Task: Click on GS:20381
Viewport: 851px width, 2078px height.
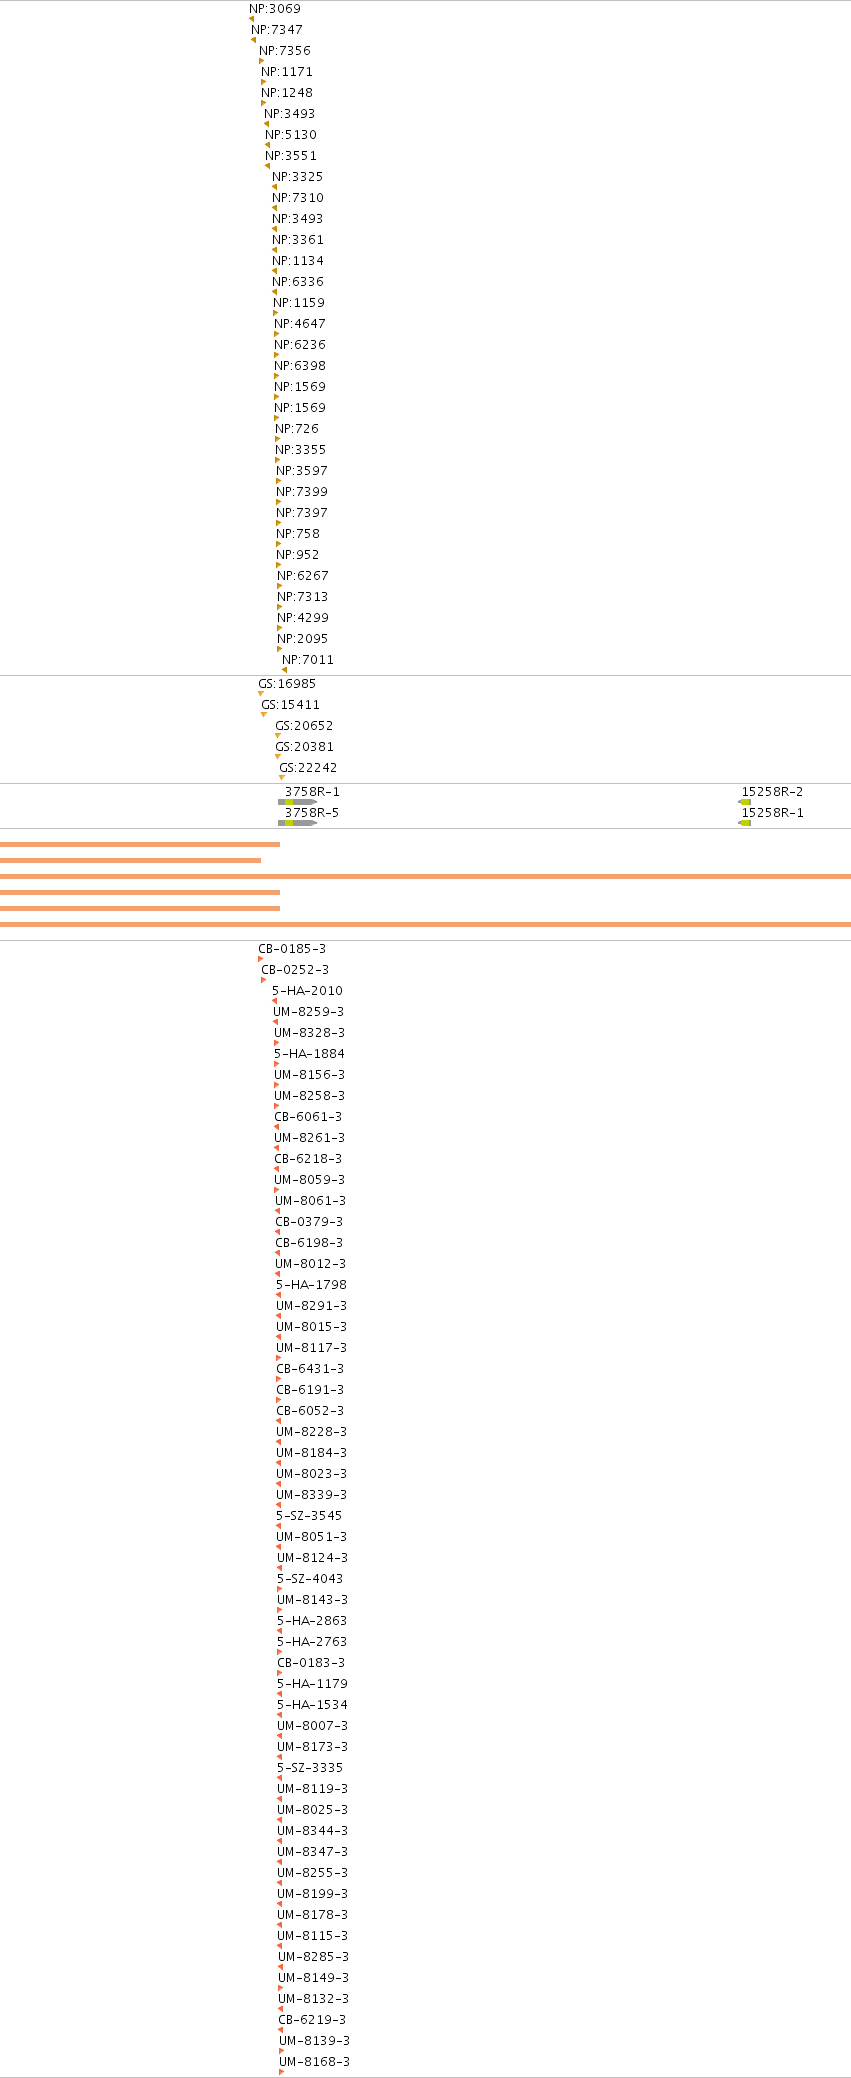Action: point(305,747)
